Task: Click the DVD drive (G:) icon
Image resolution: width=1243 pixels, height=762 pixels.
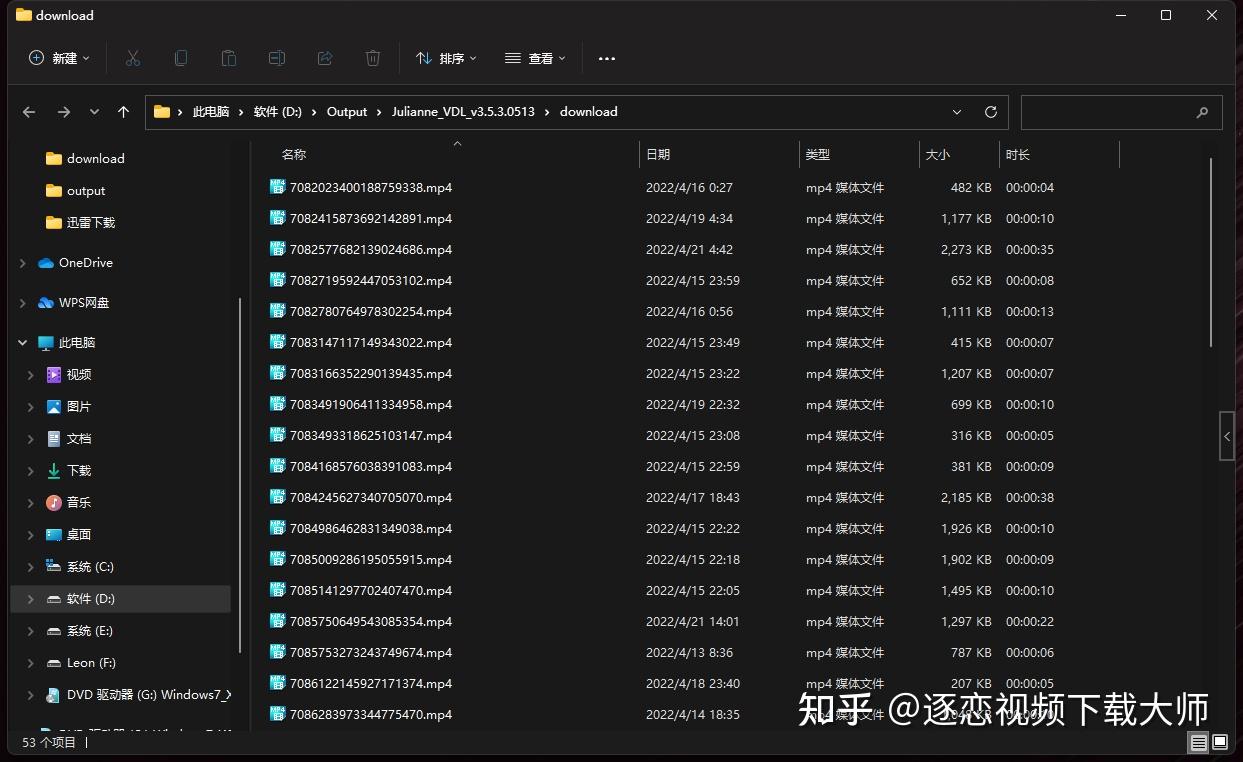Action: (x=54, y=695)
